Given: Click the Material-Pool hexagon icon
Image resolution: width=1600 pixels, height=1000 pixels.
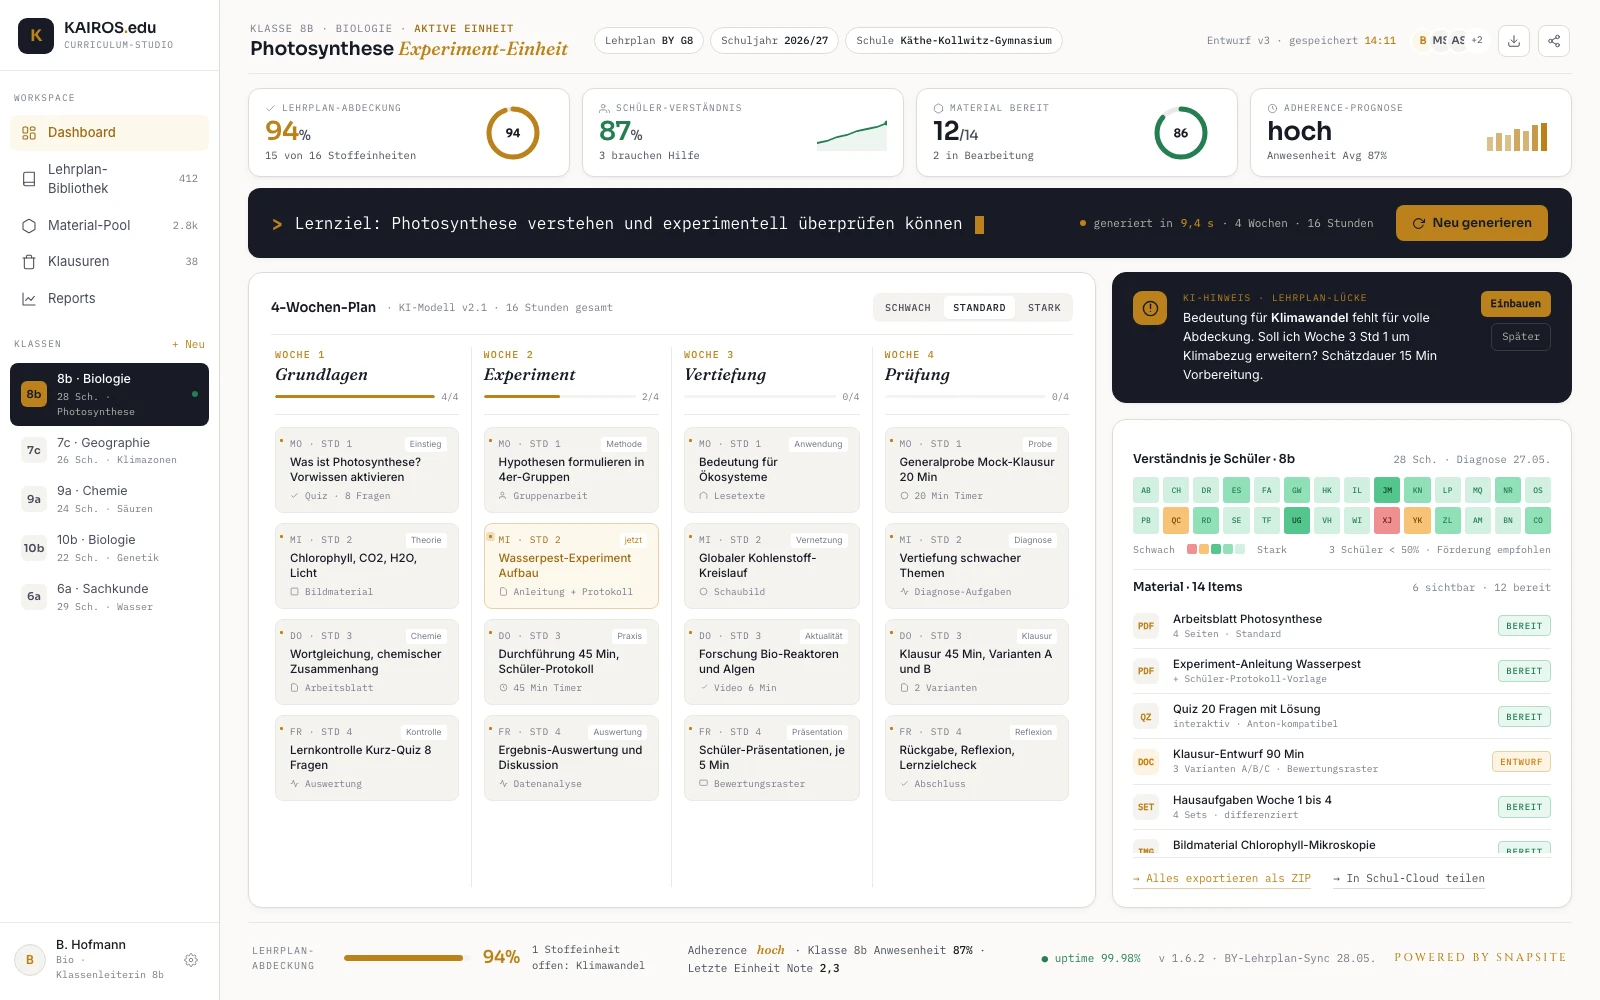Looking at the screenshot, I should tap(29, 226).
